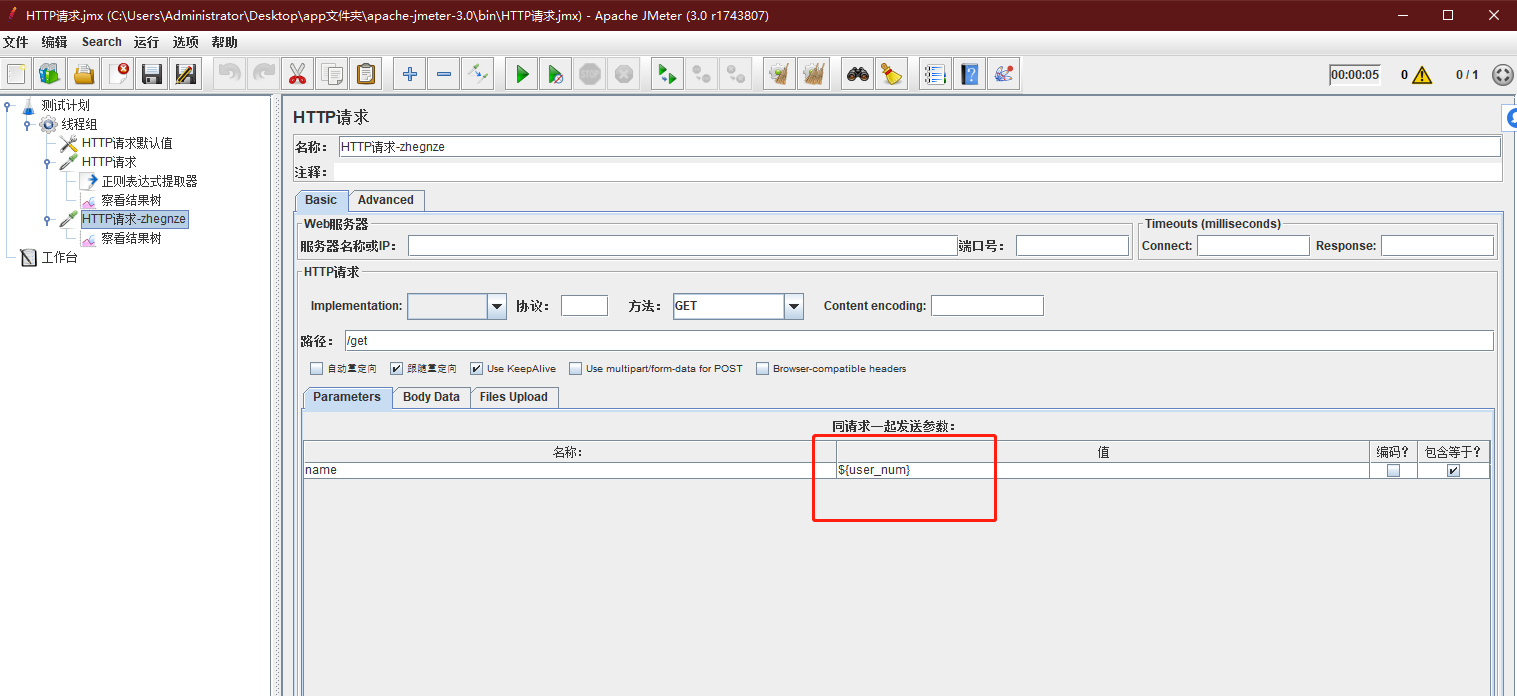Image resolution: width=1517 pixels, height=696 pixels.
Task: Click the name parameter cell
Action: coord(570,470)
